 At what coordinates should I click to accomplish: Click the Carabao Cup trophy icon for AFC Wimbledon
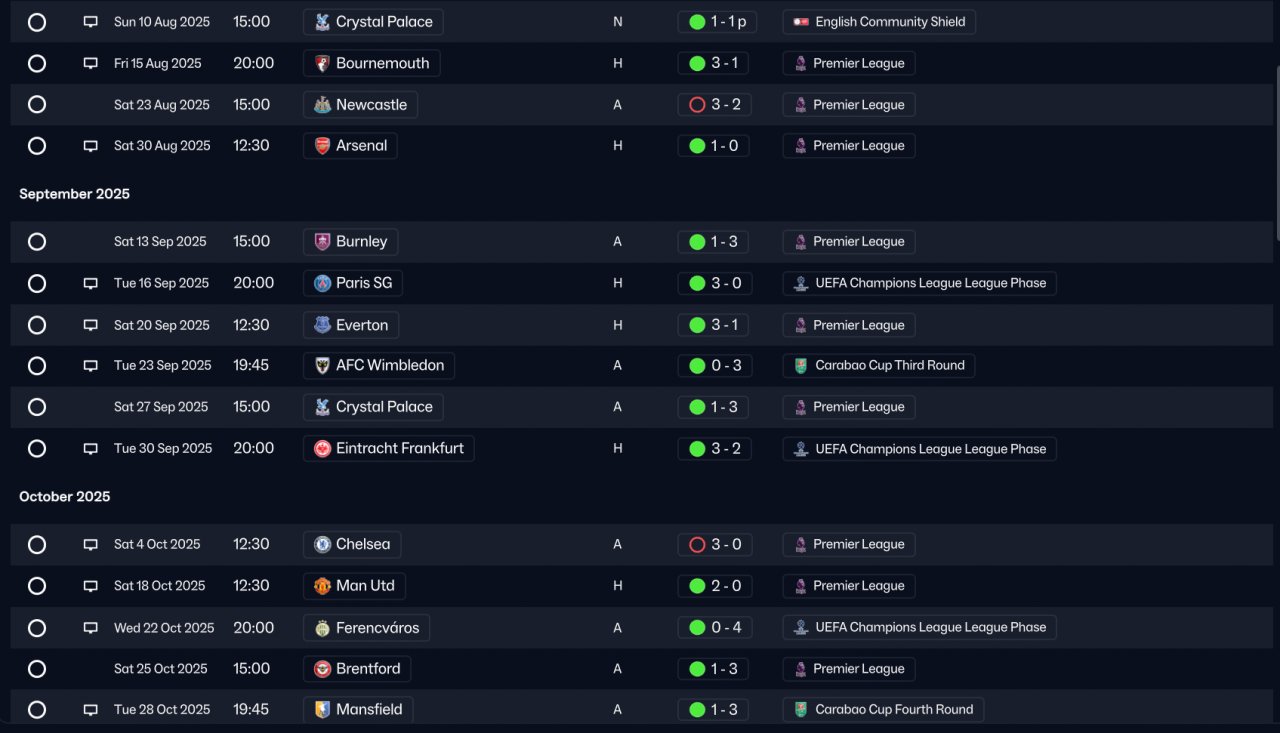(801, 366)
